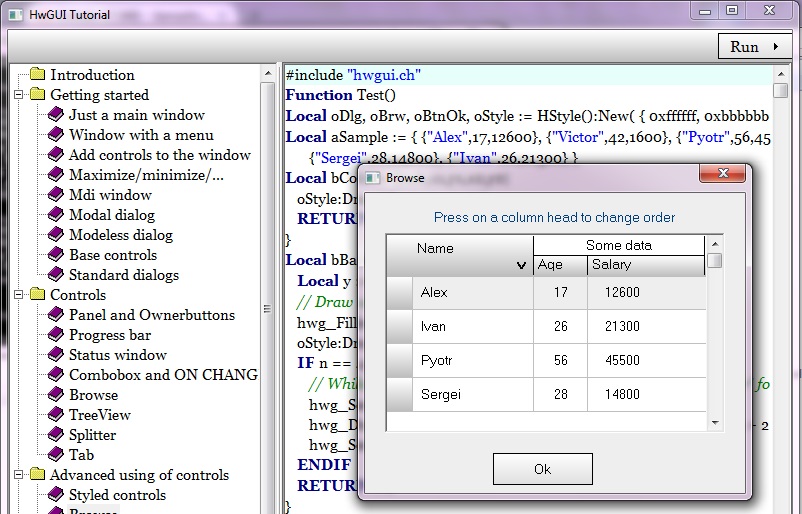The image size is (802, 514).
Task: Click the Introduction folder icon
Action: [x=38, y=75]
